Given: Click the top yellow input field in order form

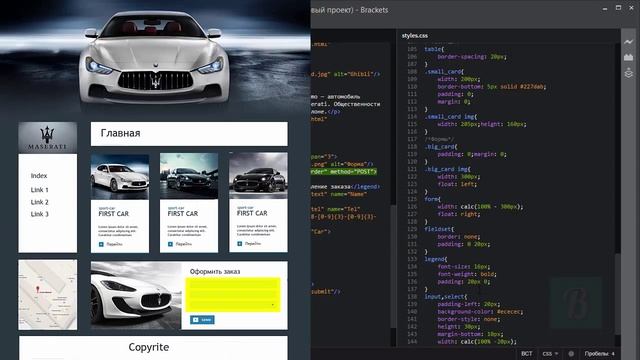Looking at the screenshot, I should (x=233, y=283).
